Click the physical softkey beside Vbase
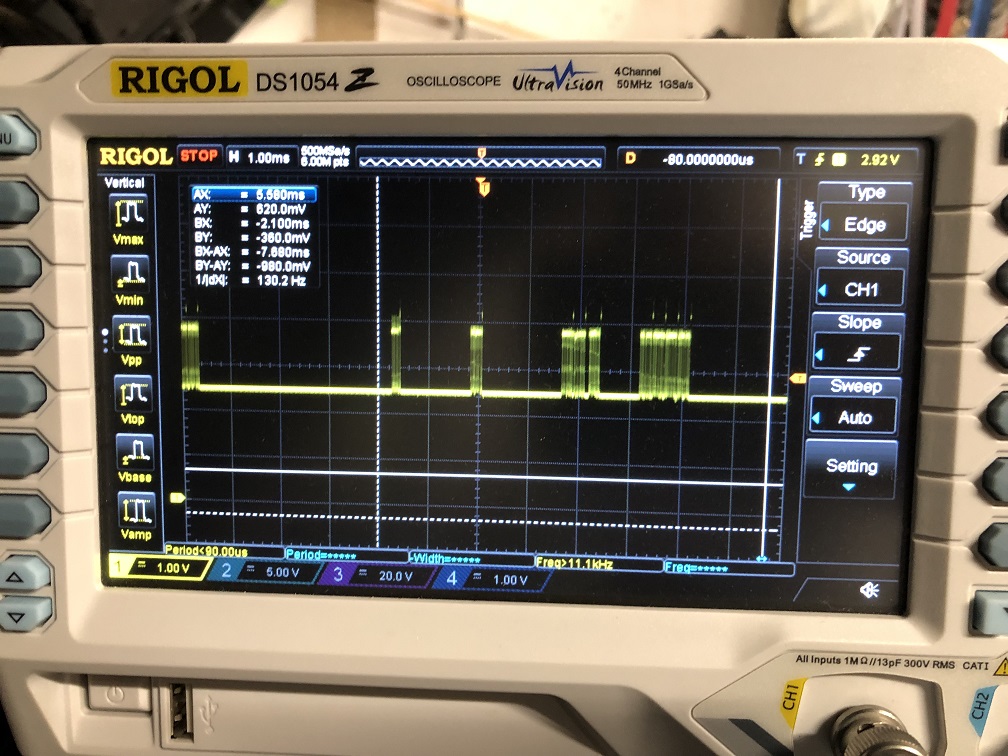1008x756 pixels. 24,454
